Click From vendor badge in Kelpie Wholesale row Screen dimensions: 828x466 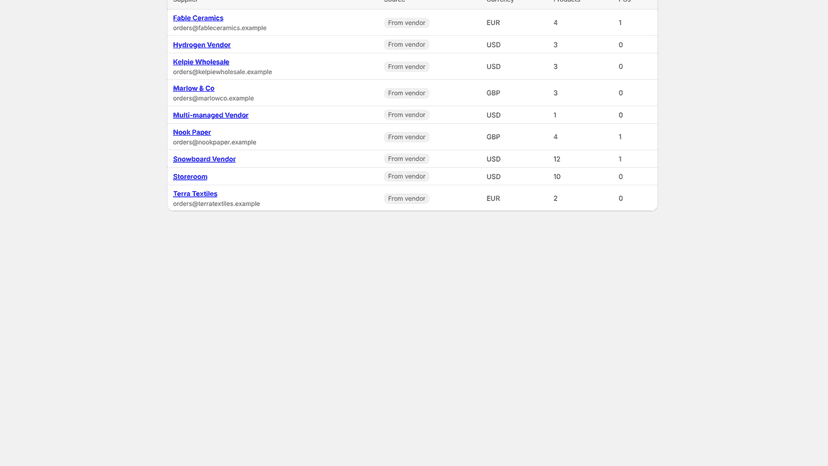coord(406,67)
